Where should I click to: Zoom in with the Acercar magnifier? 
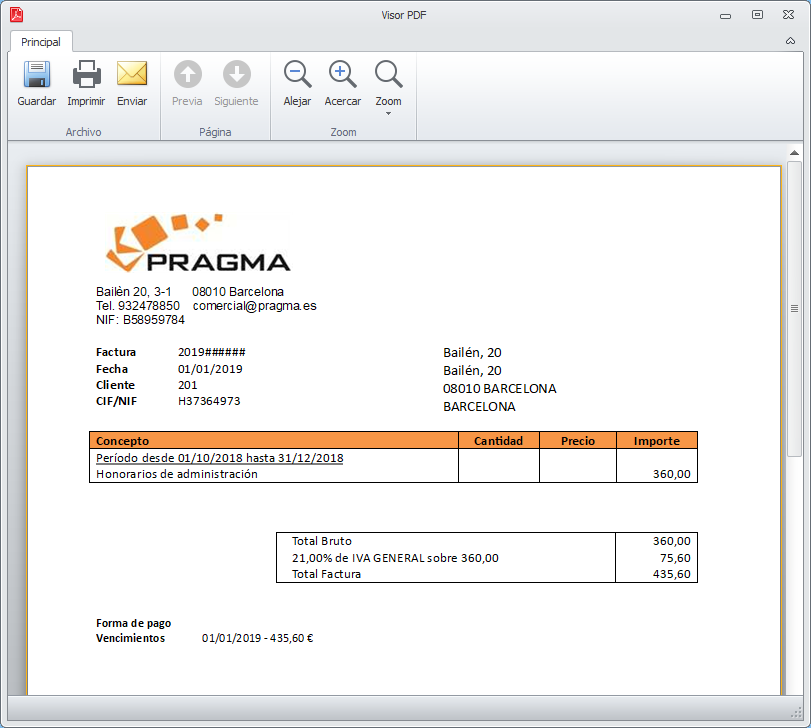[x=342, y=74]
